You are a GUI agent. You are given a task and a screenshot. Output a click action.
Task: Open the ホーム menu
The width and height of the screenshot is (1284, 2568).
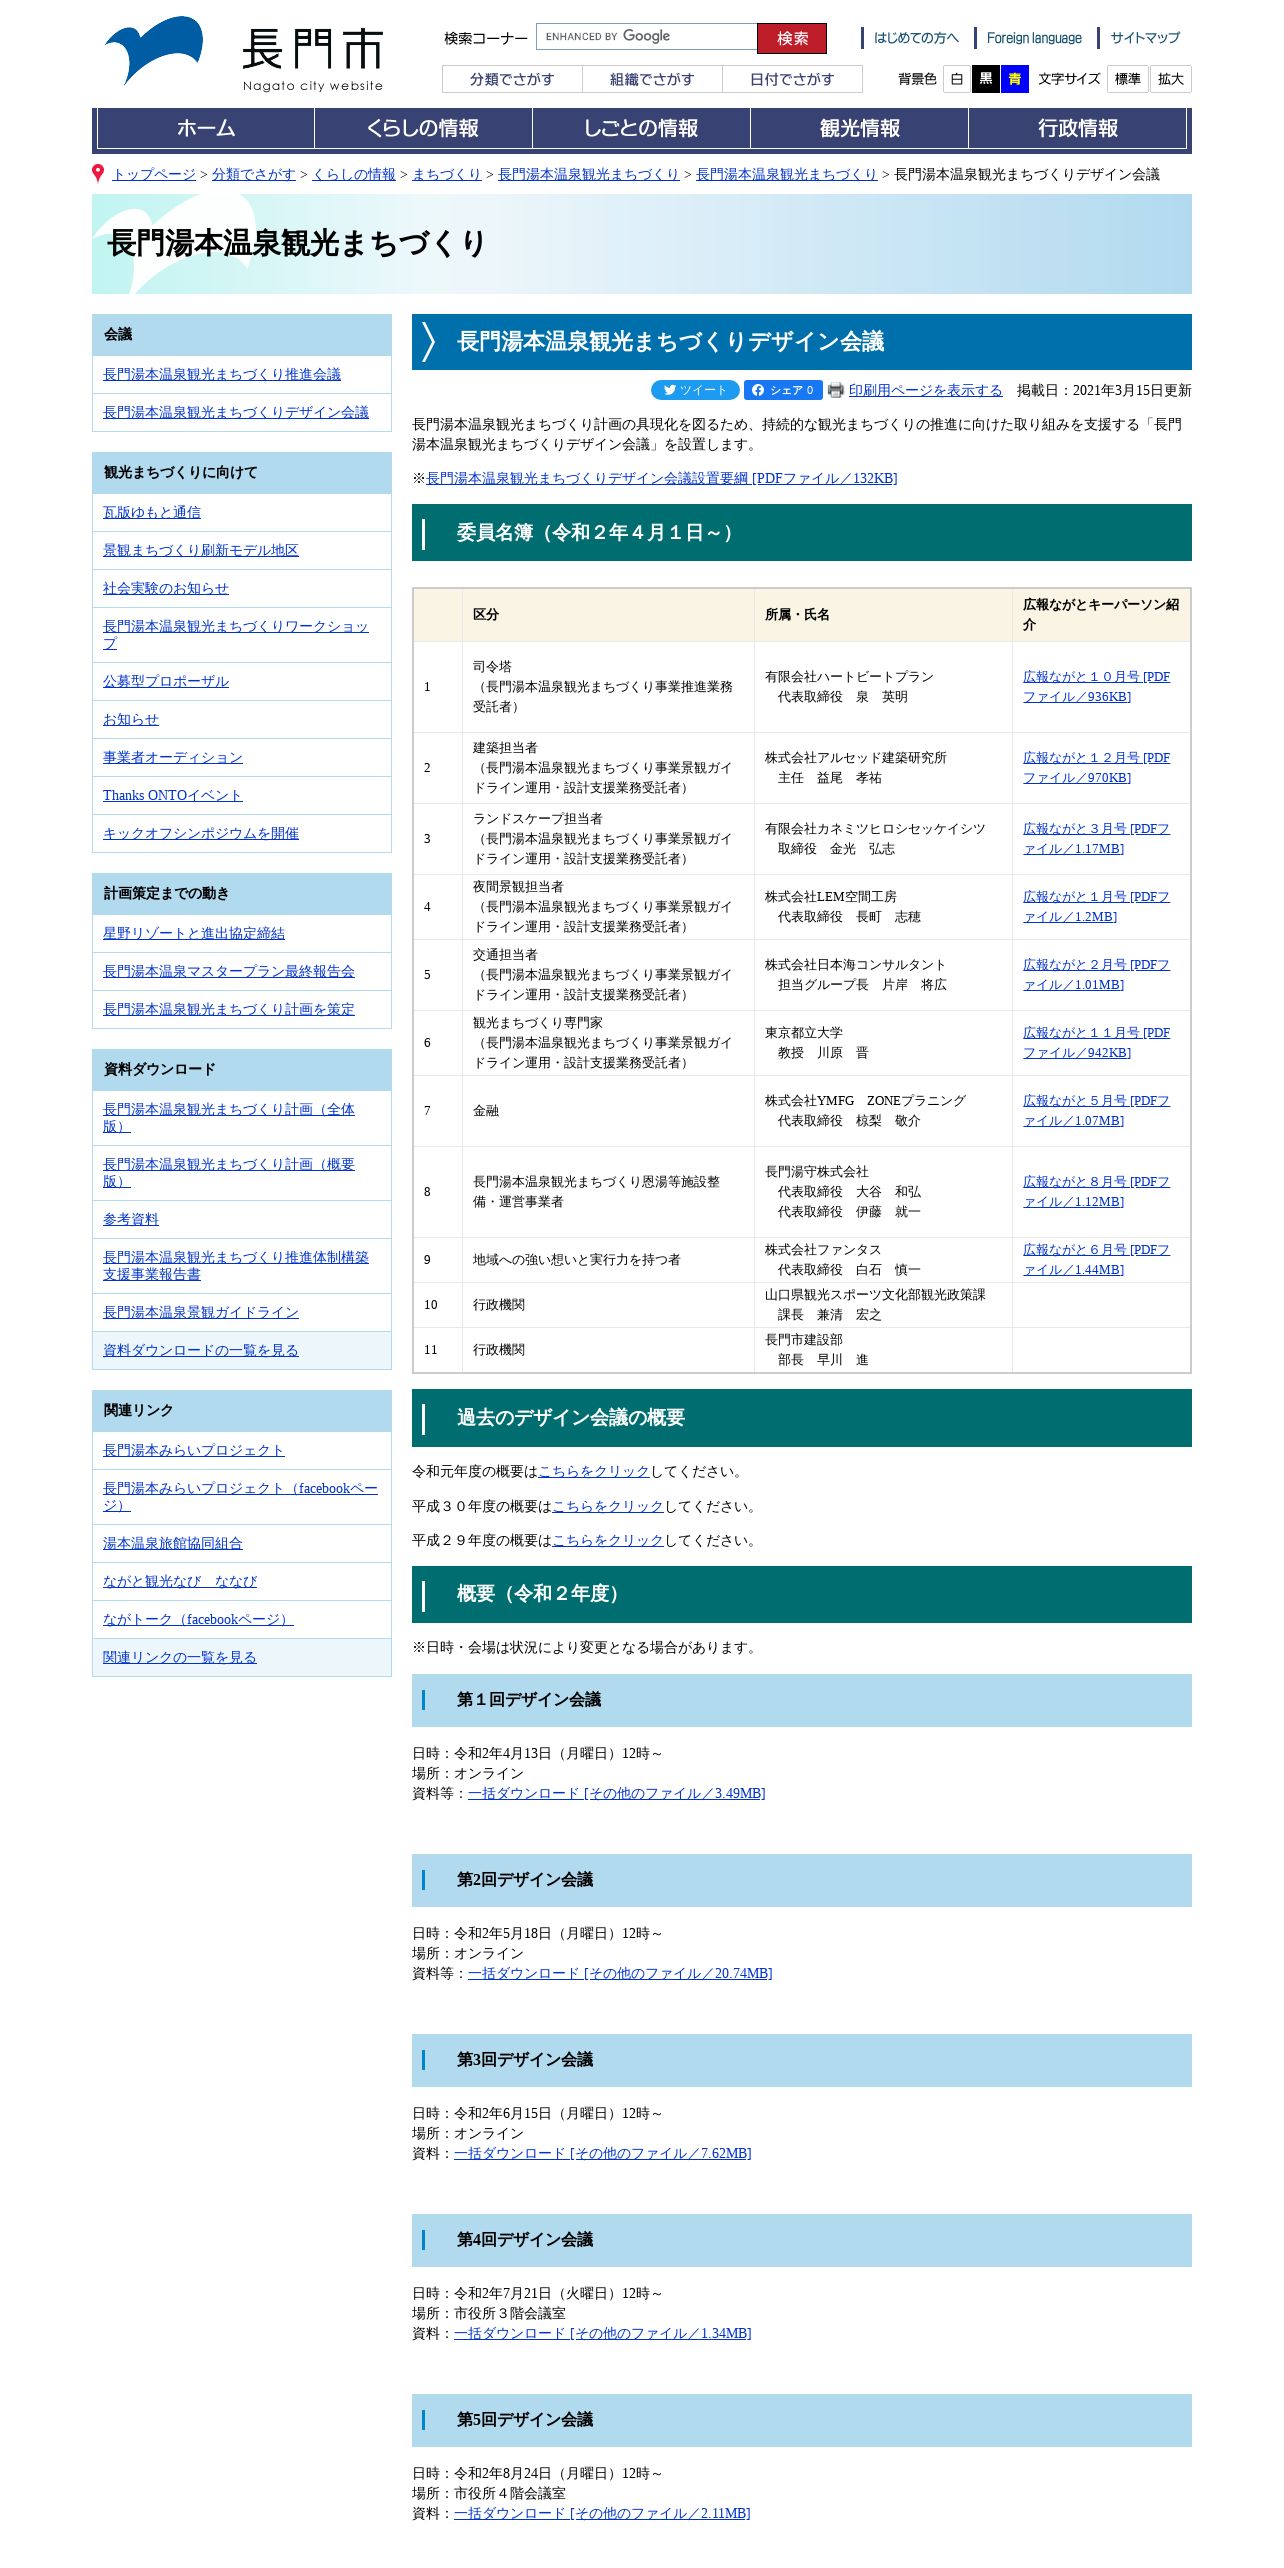pyautogui.click(x=206, y=128)
